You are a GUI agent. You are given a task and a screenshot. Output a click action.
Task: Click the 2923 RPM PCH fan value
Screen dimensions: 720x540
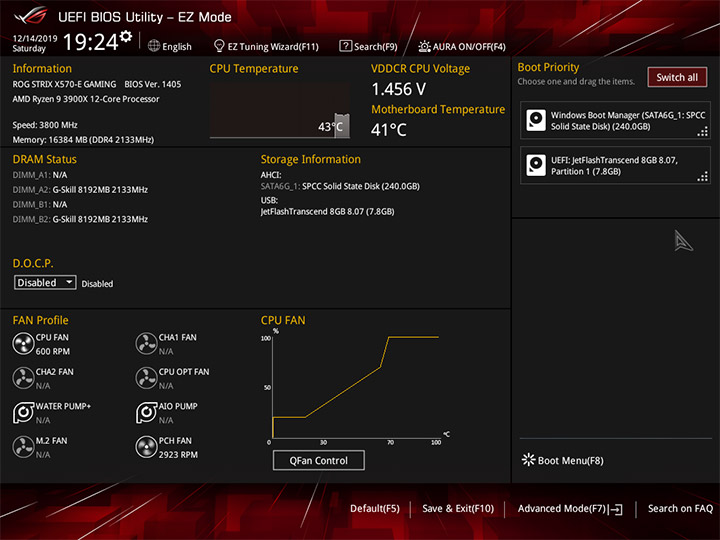point(178,455)
